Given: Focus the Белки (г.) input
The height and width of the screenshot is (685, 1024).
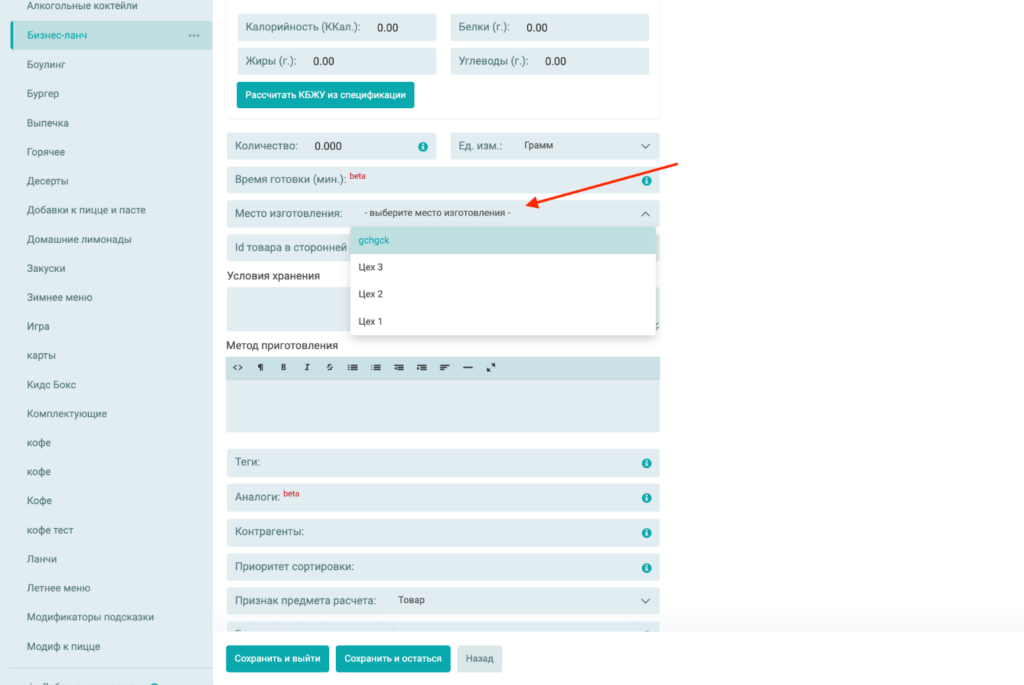Looking at the screenshot, I should tap(550, 27).
